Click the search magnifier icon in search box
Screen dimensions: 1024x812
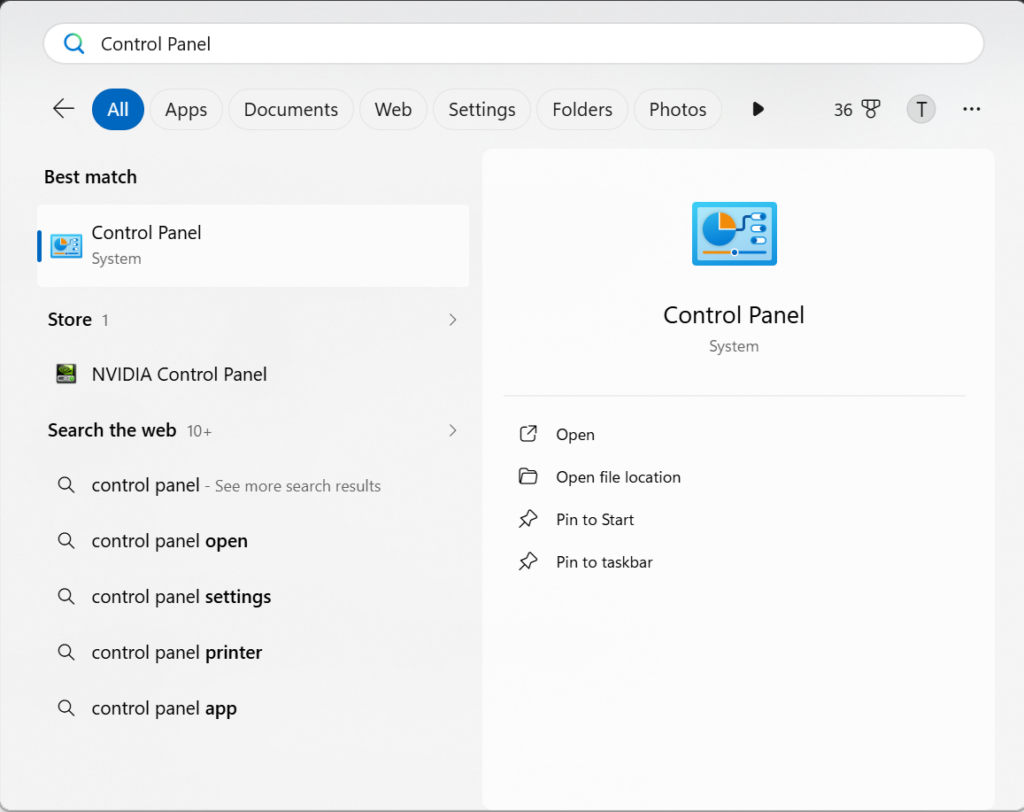tap(74, 44)
